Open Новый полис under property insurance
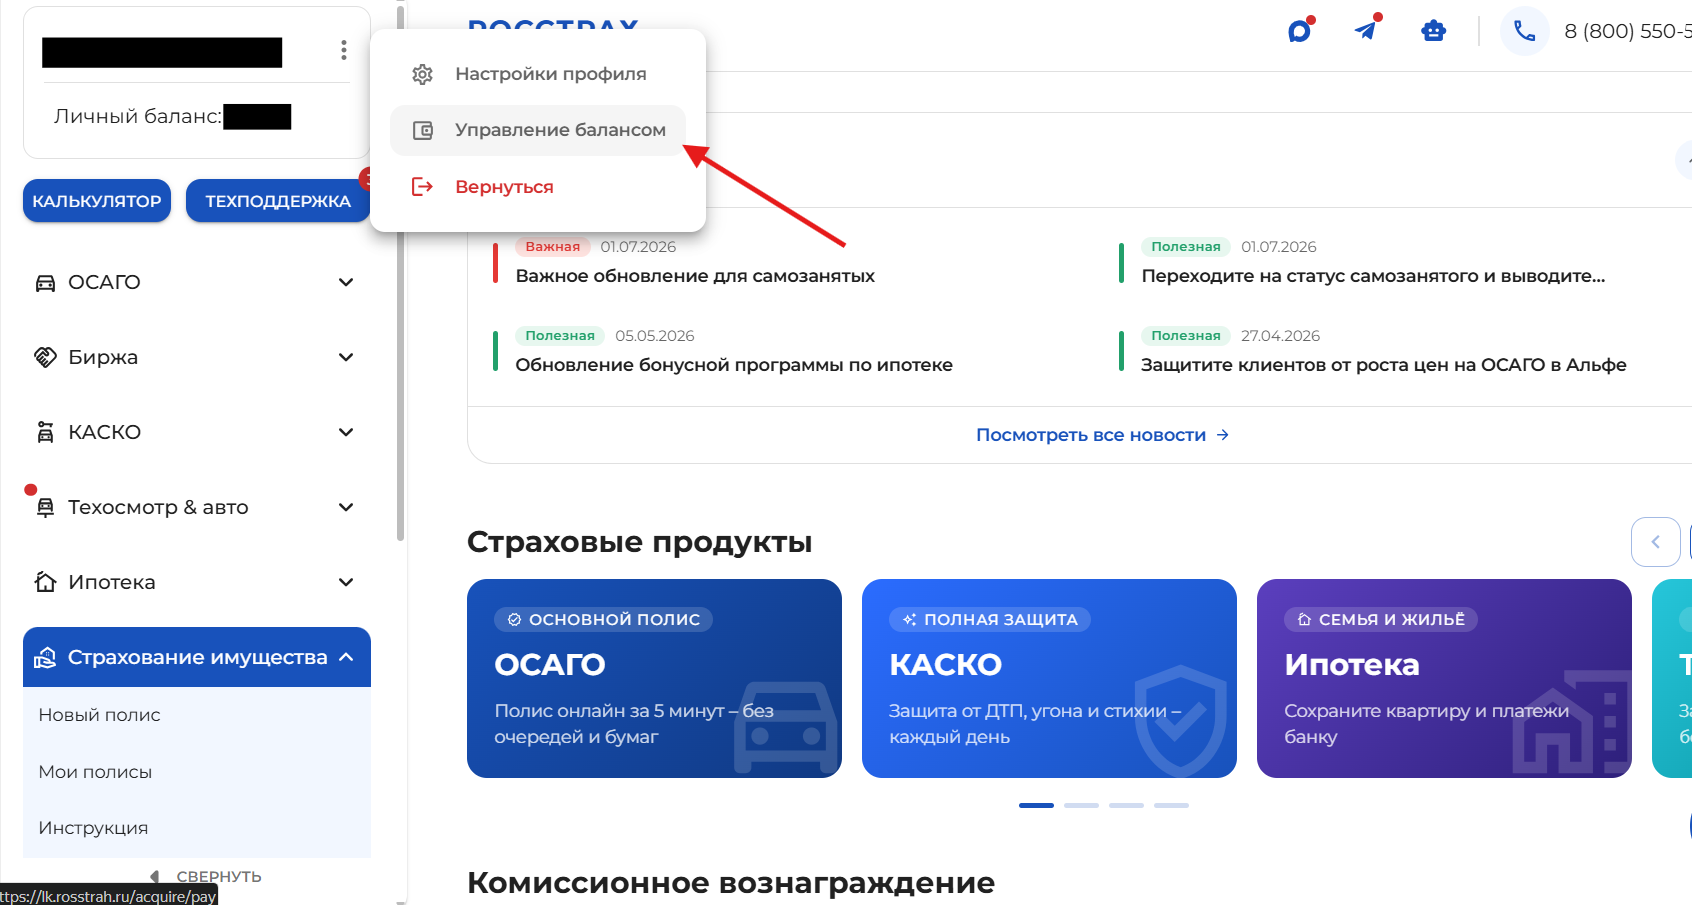This screenshot has height=905, width=1692. (99, 715)
